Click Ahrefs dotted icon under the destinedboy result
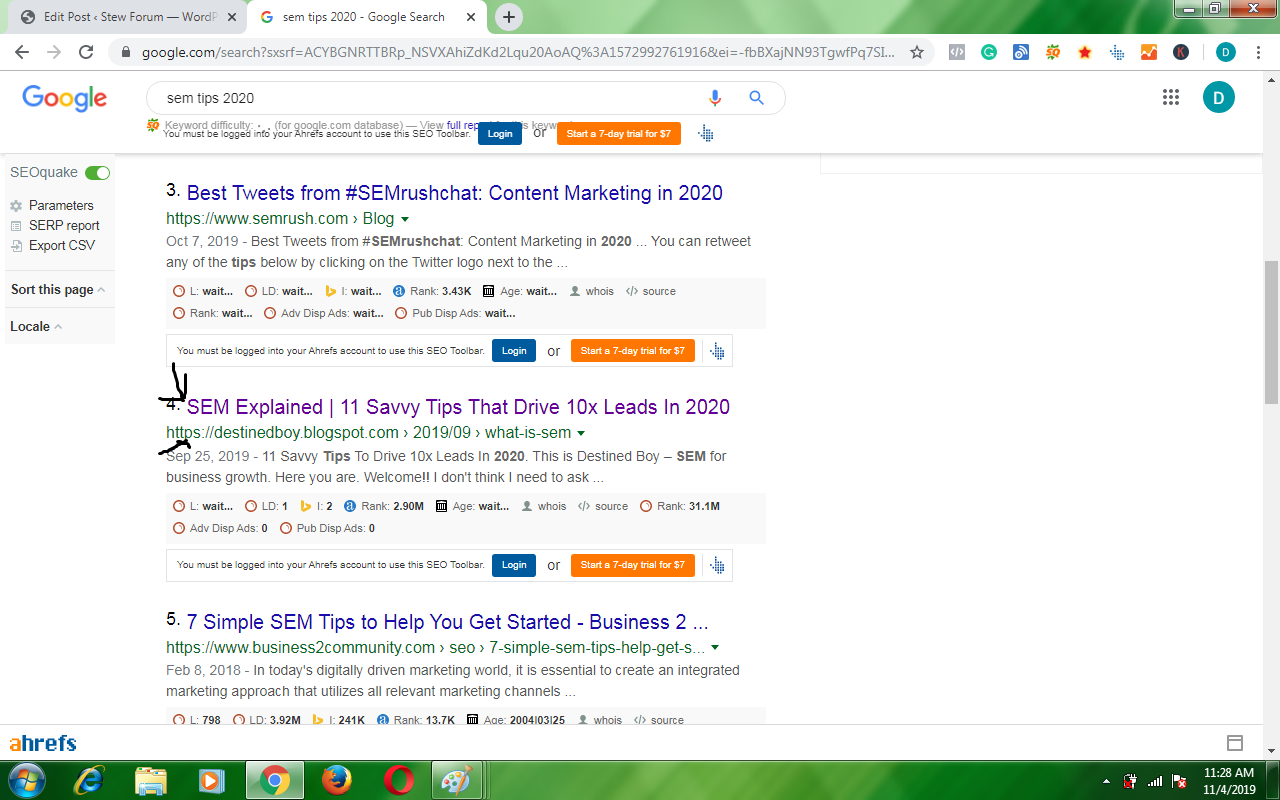This screenshot has width=1280, height=800. (x=718, y=565)
